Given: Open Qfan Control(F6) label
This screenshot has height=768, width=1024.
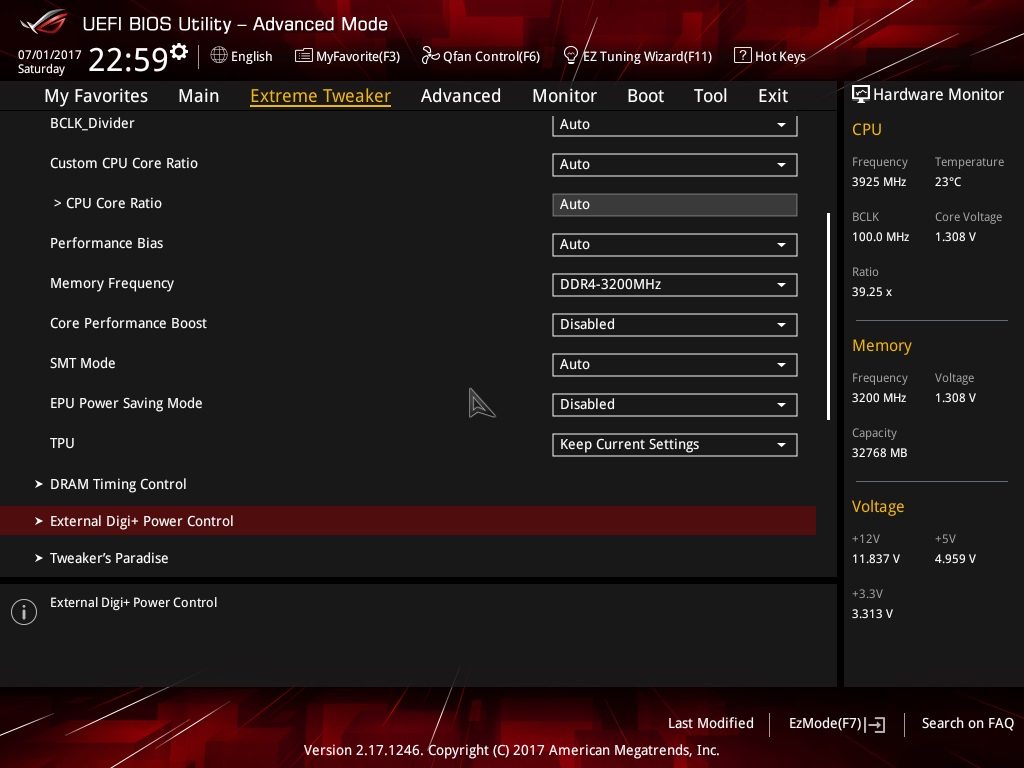Looking at the screenshot, I should tap(492, 57).
